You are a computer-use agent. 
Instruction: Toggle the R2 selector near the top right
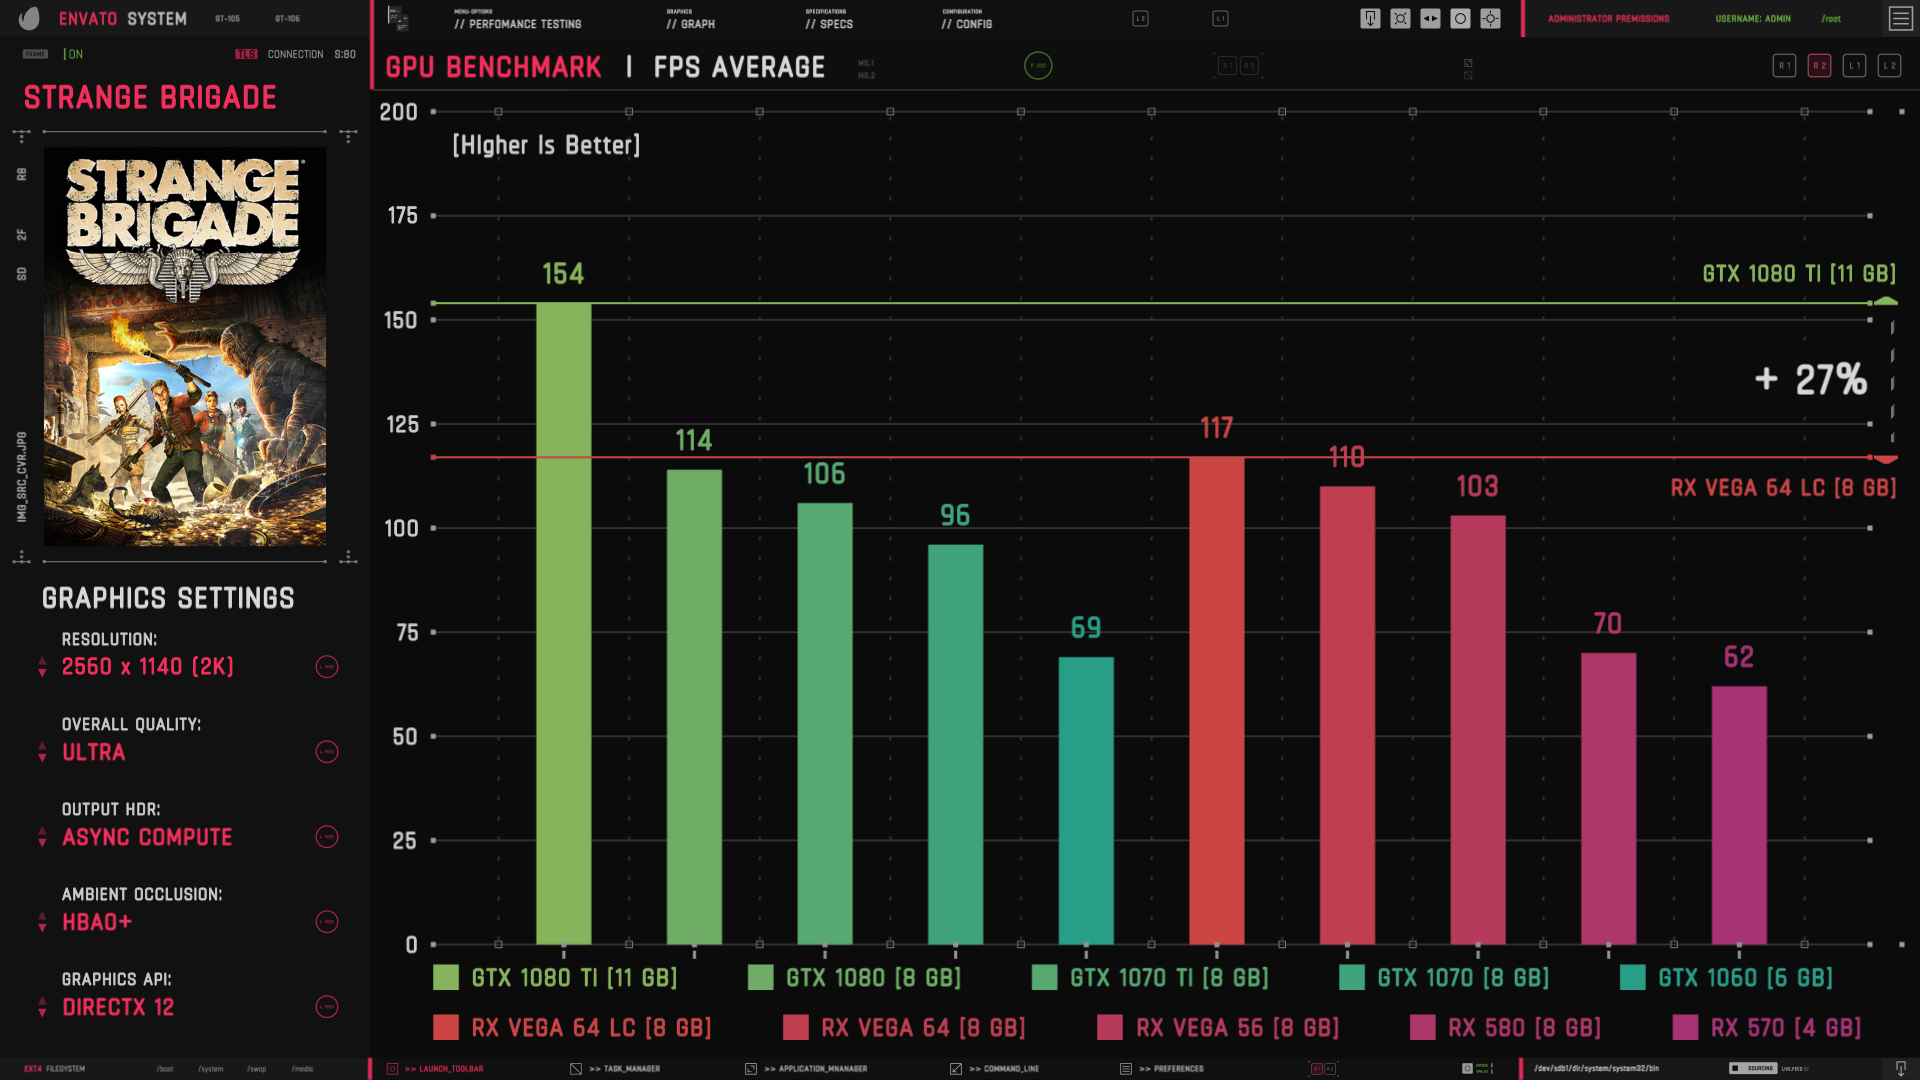(1819, 65)
